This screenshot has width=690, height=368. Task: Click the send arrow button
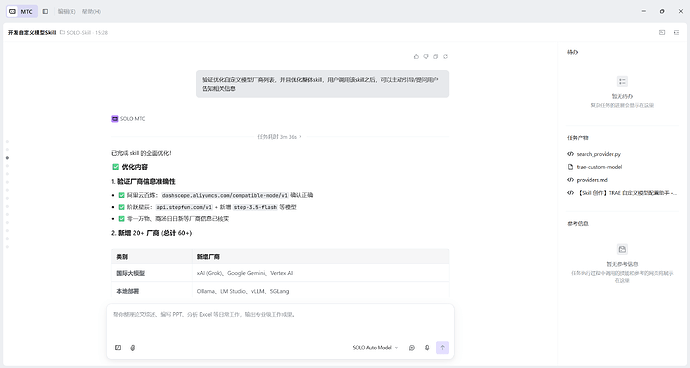[x=442, y=347]
